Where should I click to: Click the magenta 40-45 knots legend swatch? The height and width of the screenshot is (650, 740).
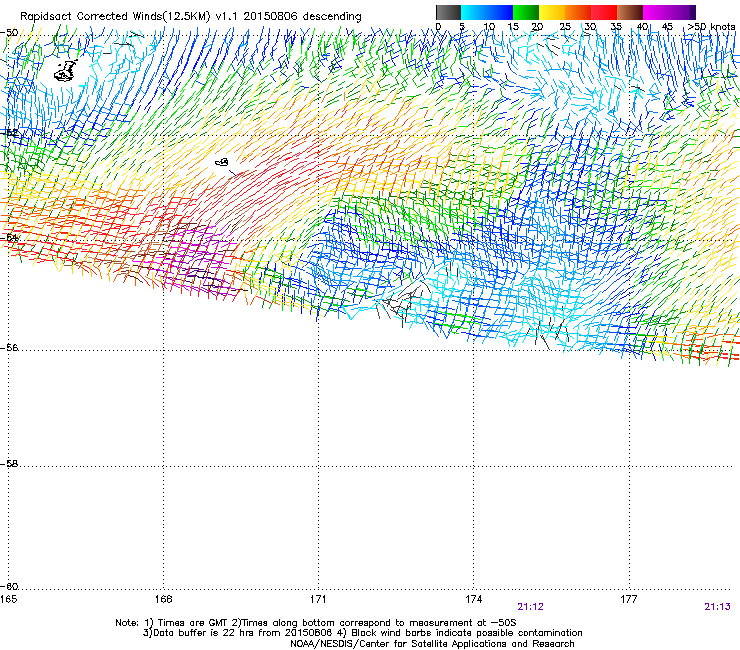tap(656, 12)
